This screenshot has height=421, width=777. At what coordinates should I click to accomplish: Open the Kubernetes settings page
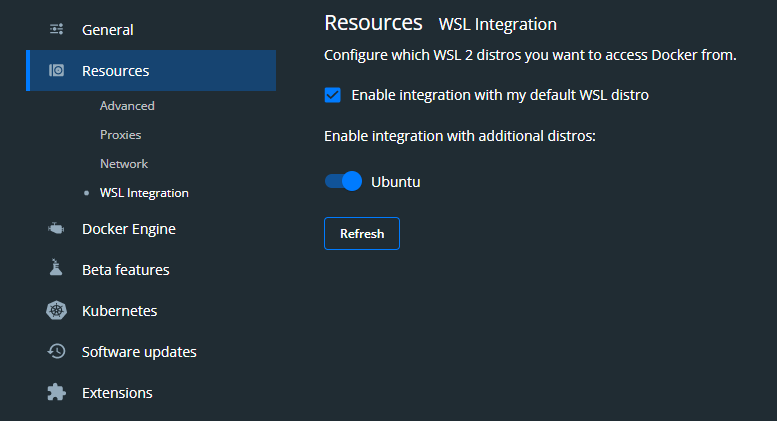[x=119, y=311]
